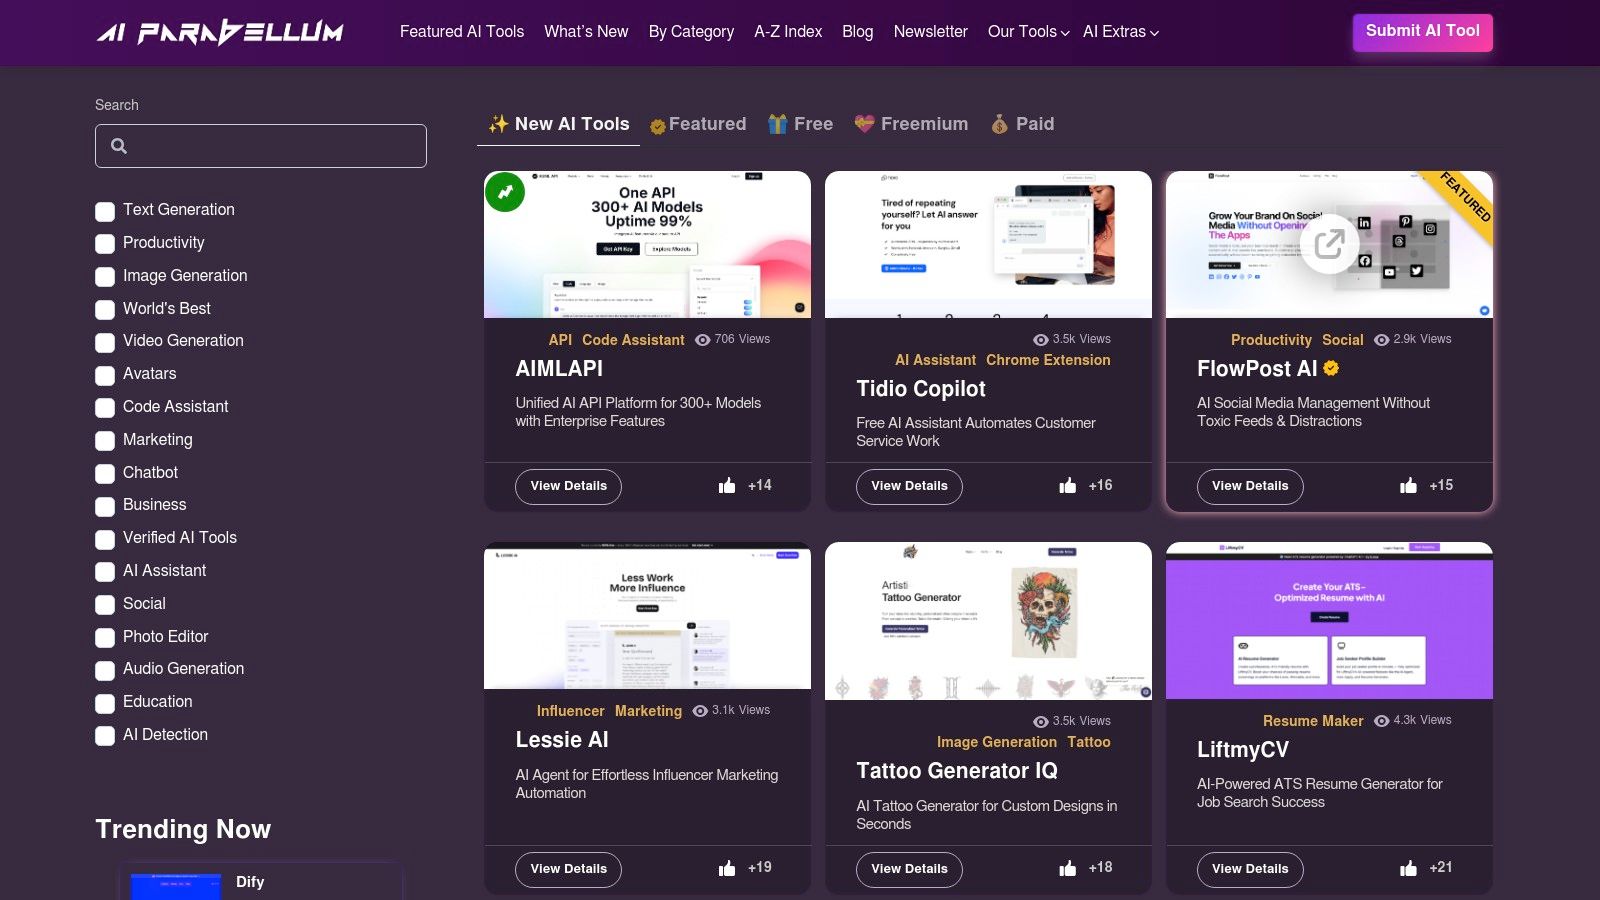Select the Paid tab
This screenshot has height=900, width=1600.
click(x=1022, y=124)
